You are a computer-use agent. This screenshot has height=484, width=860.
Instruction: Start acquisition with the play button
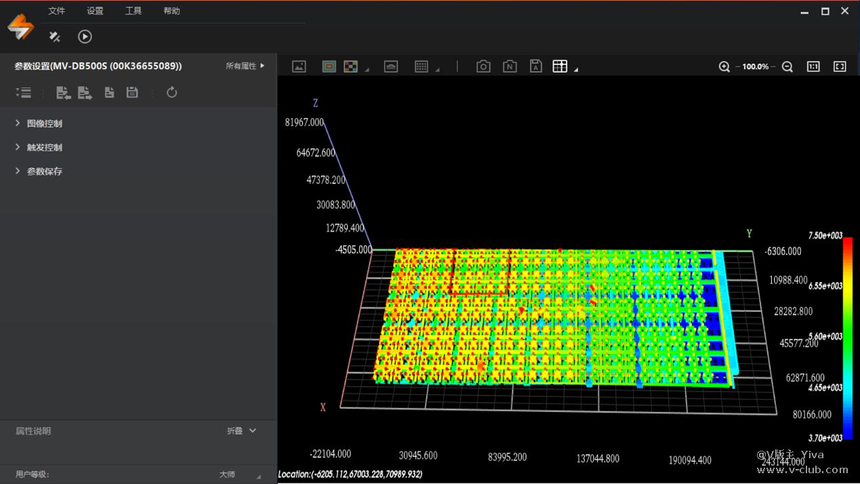coord(84,37)
